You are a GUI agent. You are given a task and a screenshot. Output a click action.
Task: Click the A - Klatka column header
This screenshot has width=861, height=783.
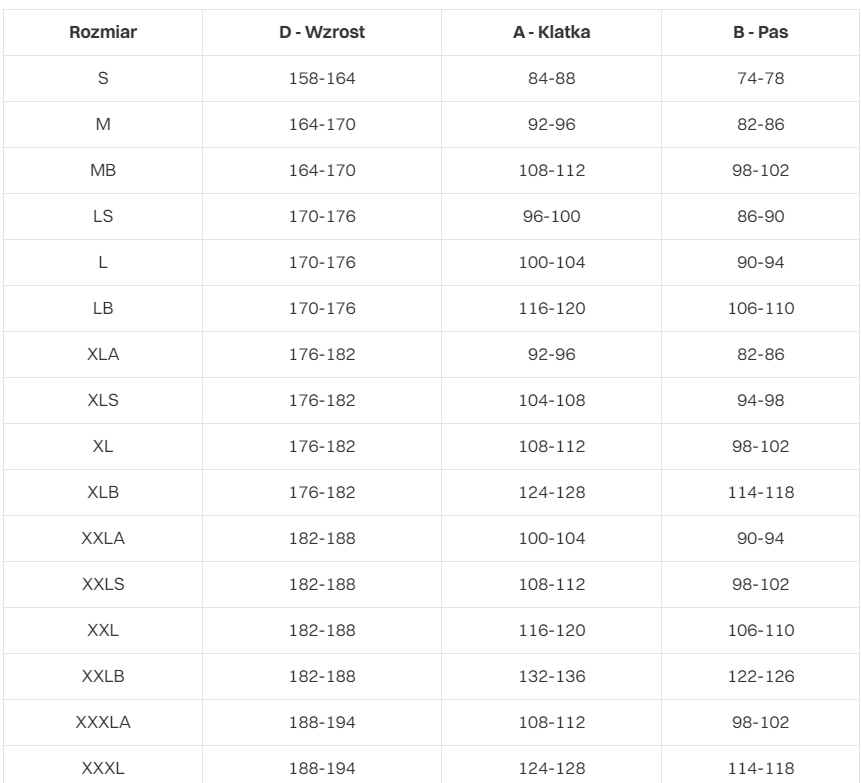tap(549, 33)
